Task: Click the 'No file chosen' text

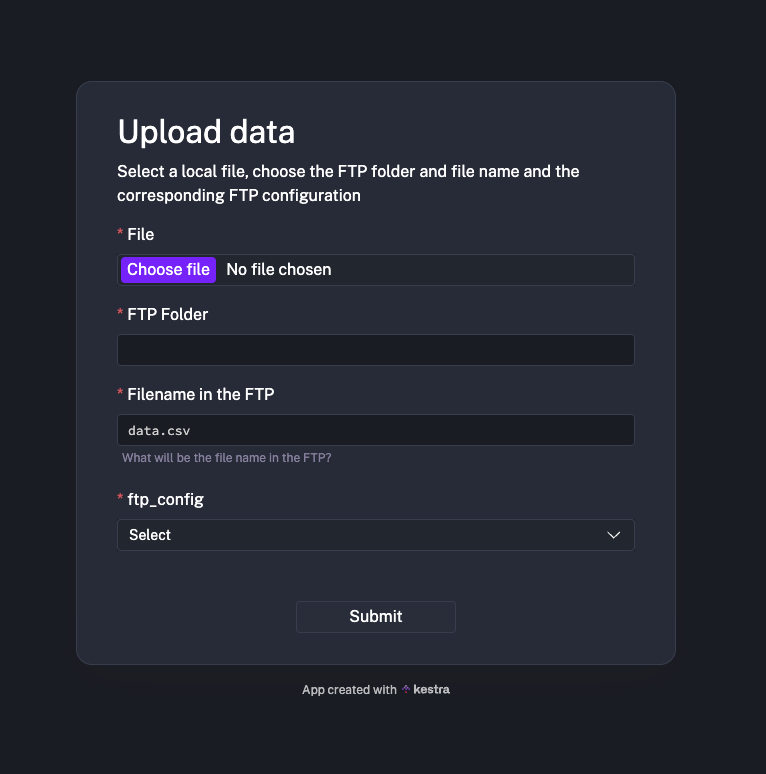Action: pyautogui.click(x=279, y=270)
